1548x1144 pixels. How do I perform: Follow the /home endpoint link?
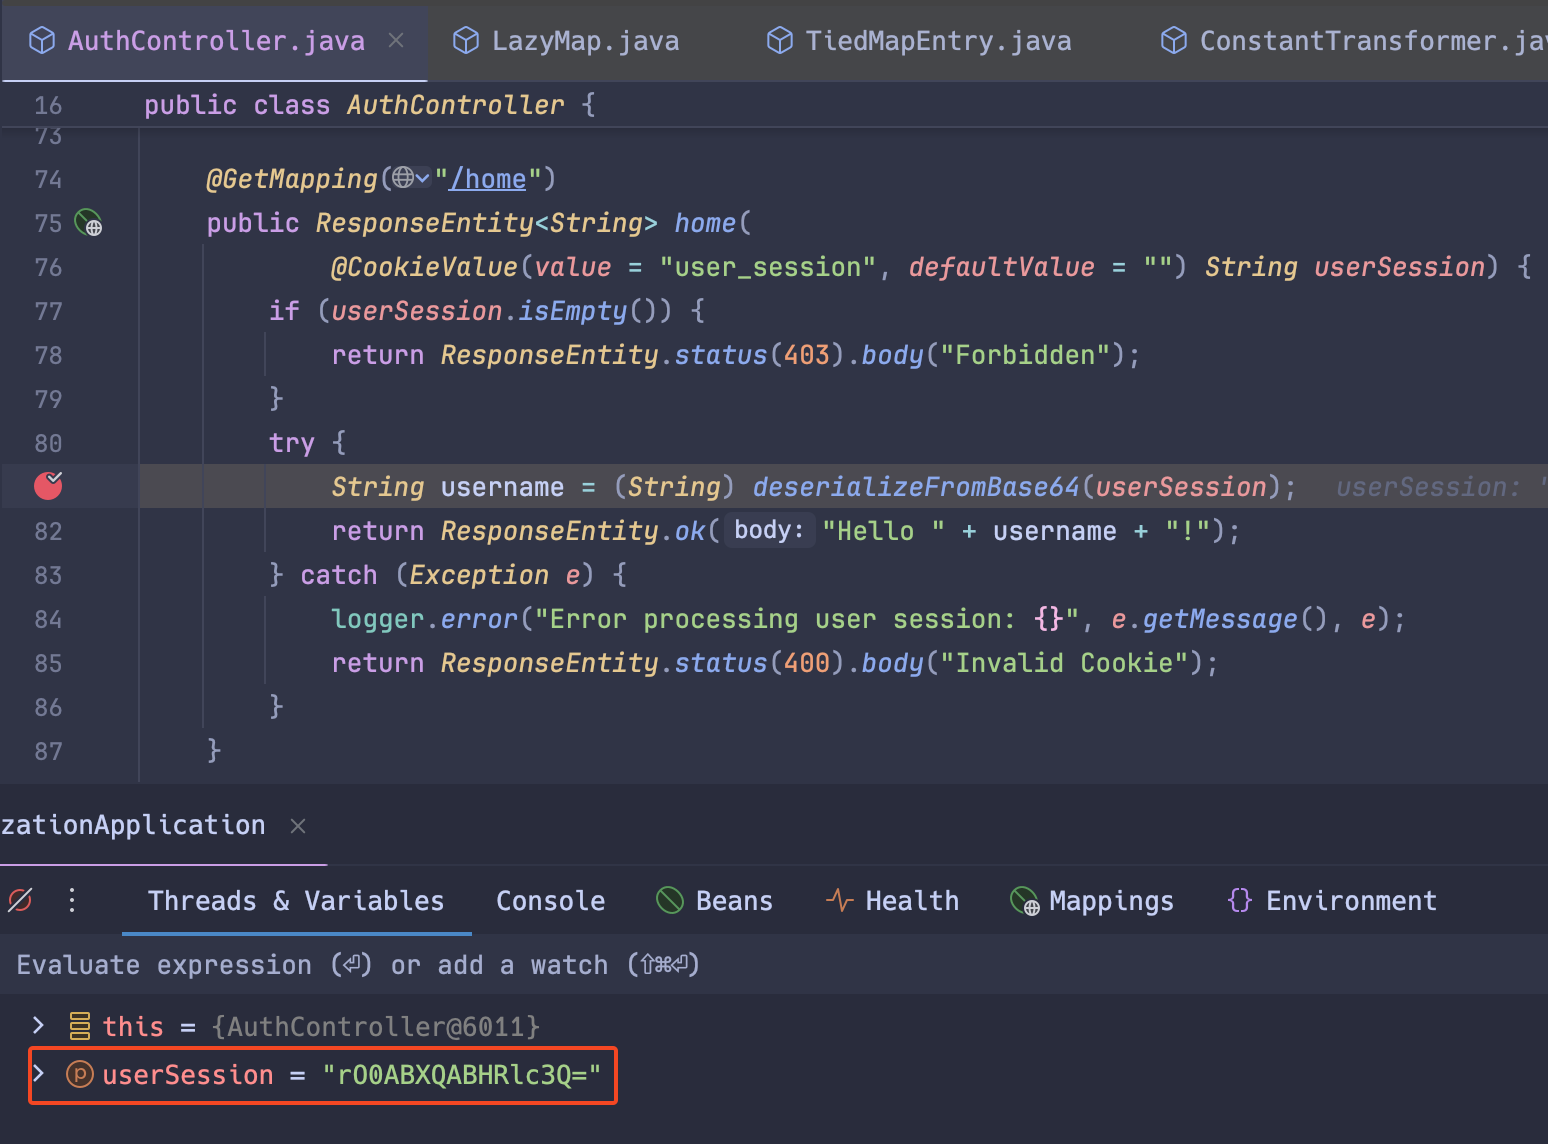(x=488, y=178)
